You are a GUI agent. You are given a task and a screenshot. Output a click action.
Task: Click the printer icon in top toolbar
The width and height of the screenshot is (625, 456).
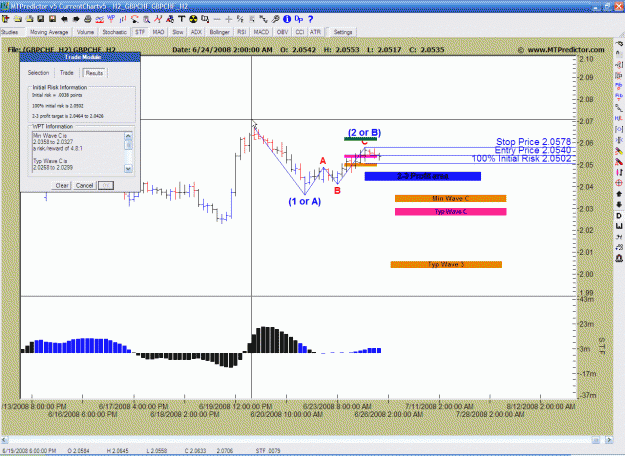88,19
